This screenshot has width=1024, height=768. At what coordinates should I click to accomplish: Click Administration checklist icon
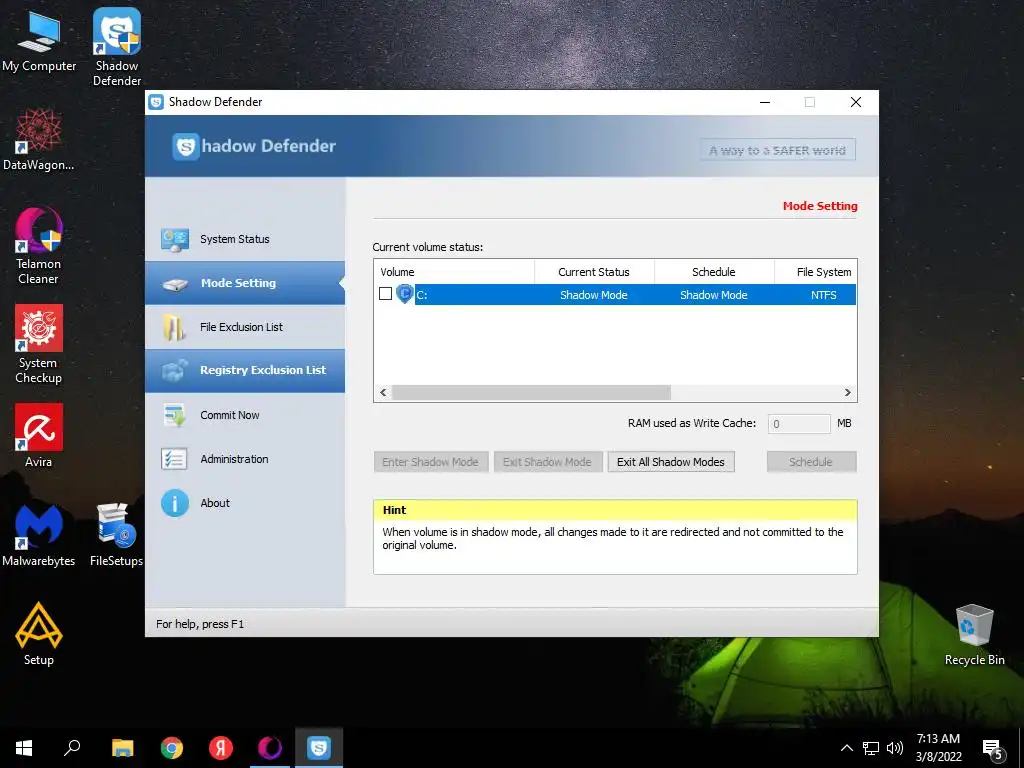[174, 459]
